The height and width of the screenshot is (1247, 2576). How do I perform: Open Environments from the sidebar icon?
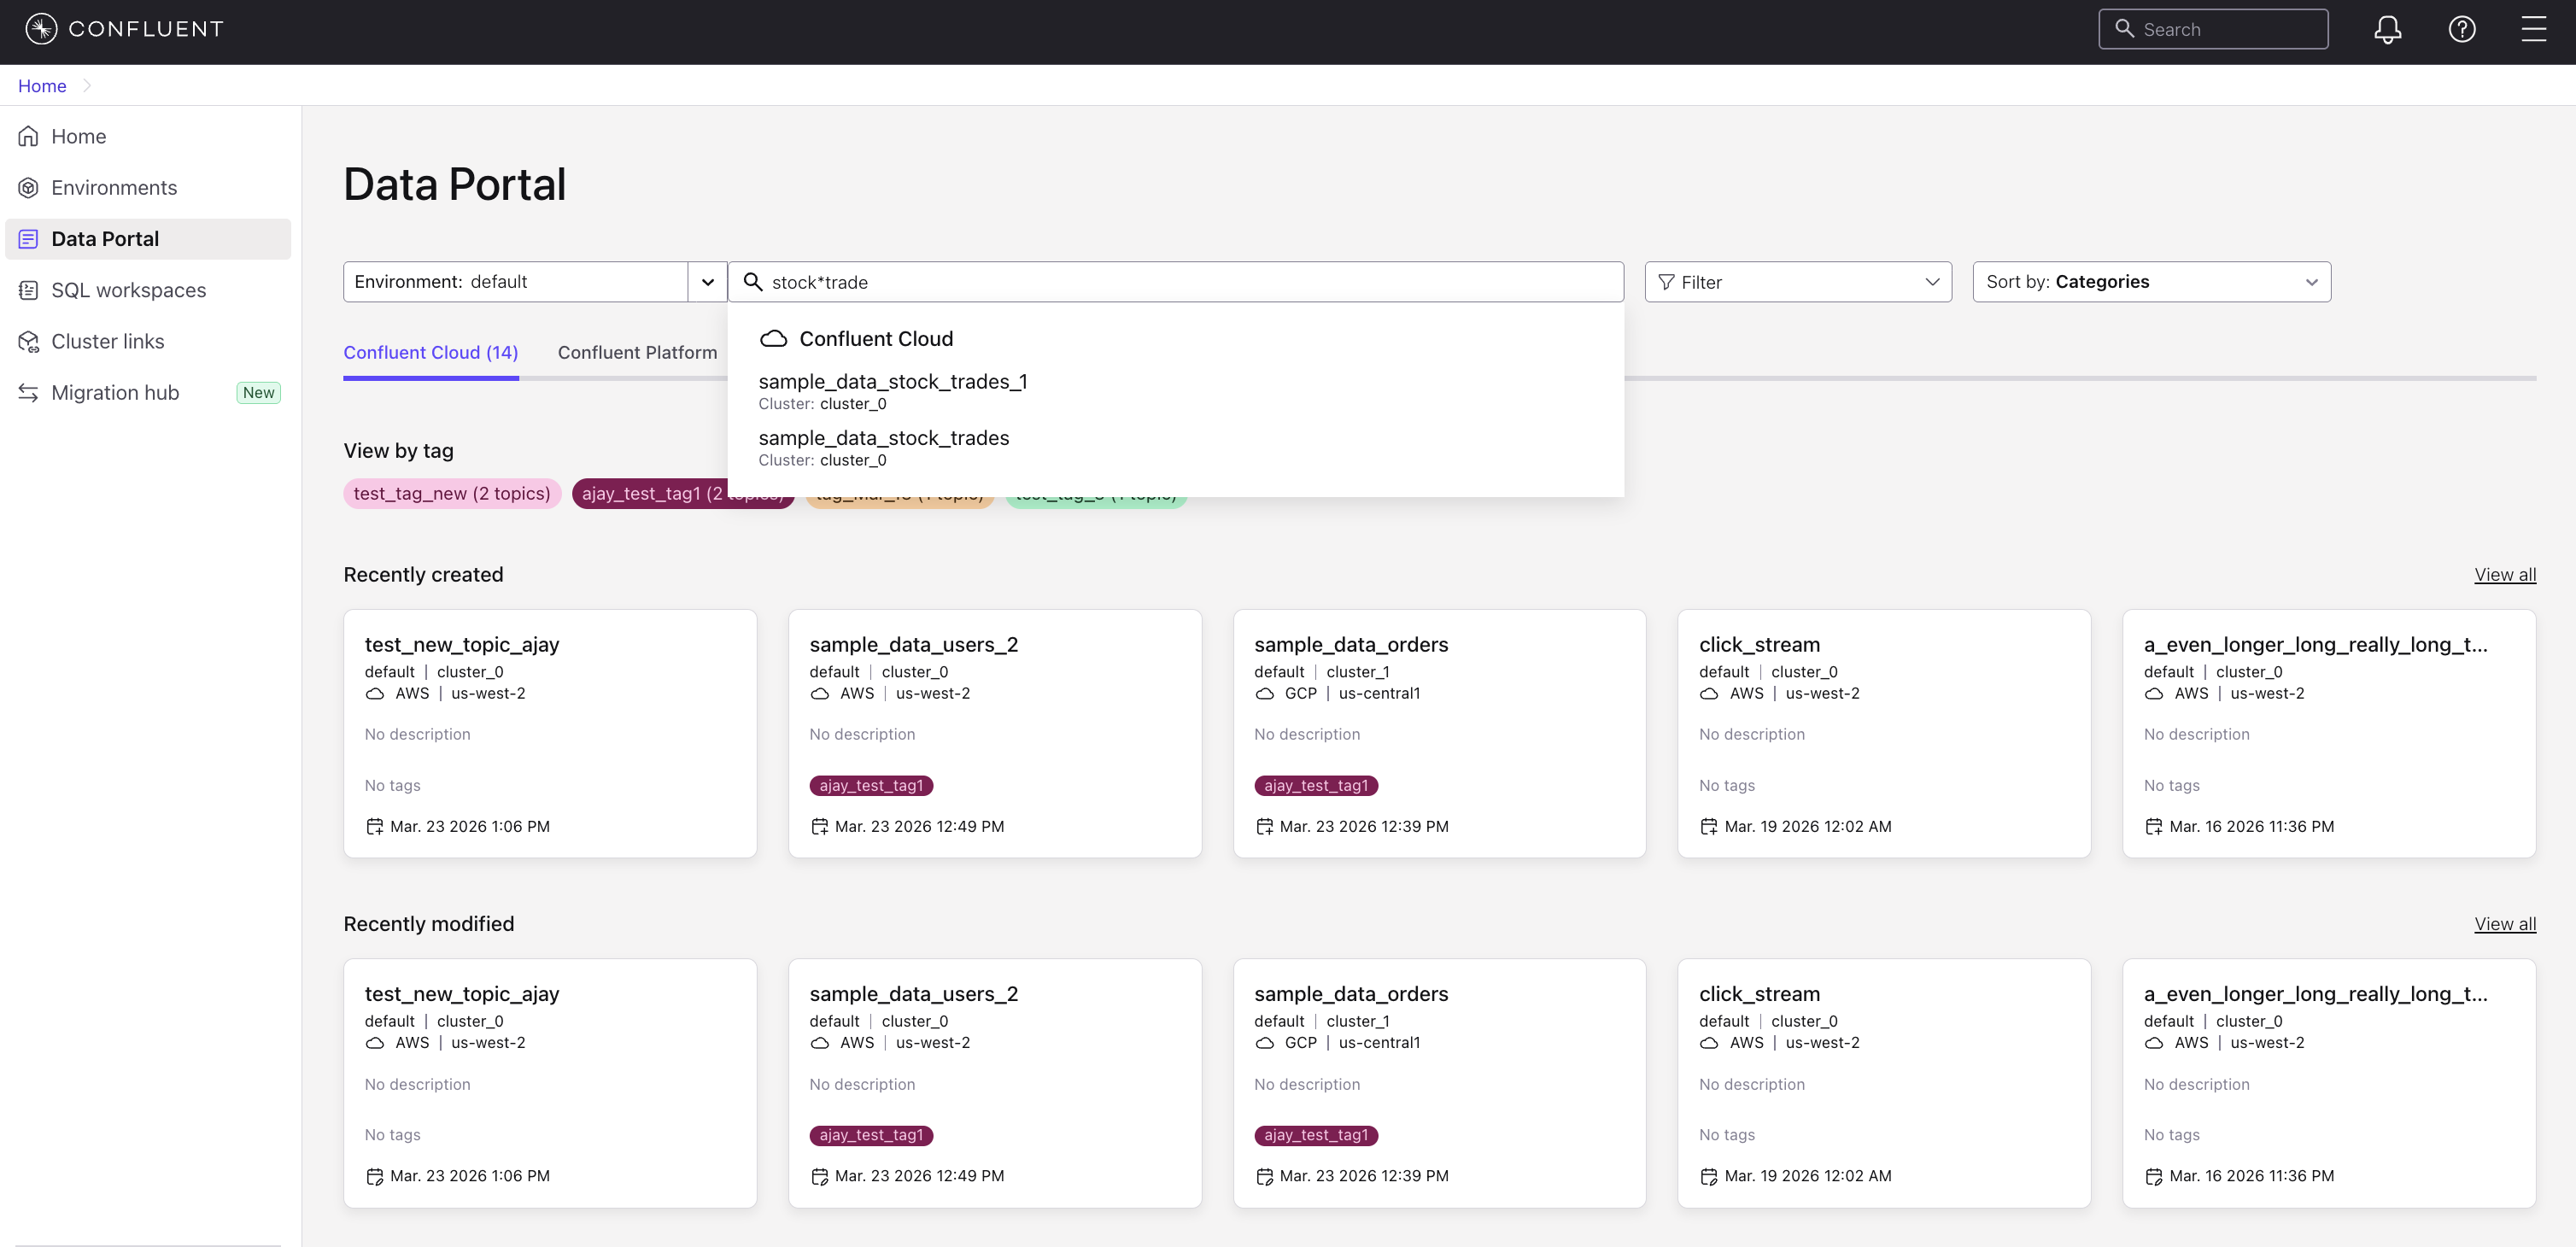pos(28,188)
